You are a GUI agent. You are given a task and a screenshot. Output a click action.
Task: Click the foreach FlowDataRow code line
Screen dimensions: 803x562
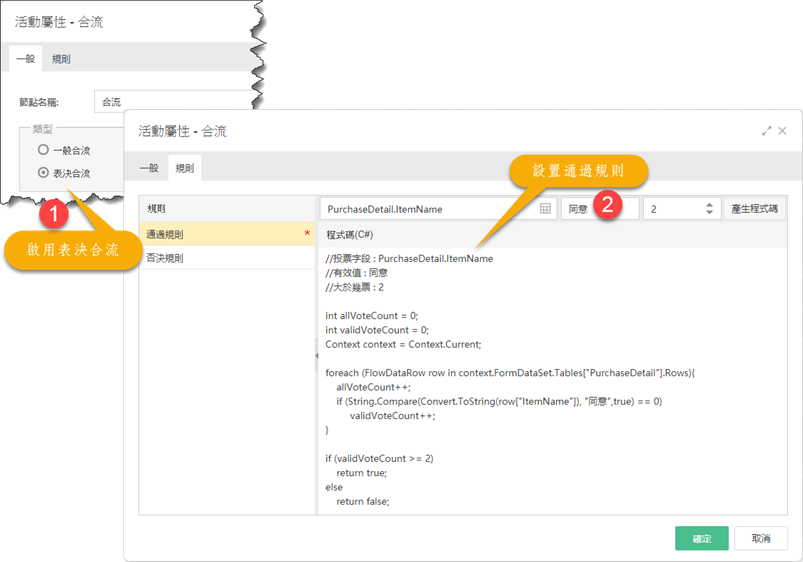(x=510, y=373)
